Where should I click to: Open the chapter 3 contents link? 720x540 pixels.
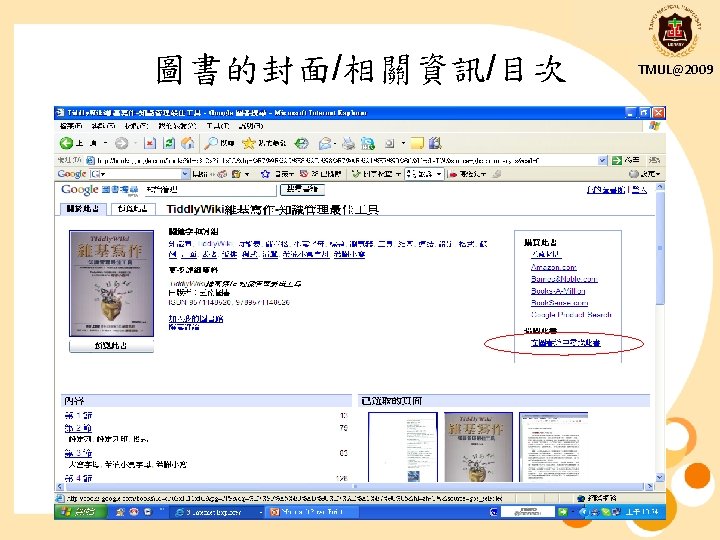79,453
